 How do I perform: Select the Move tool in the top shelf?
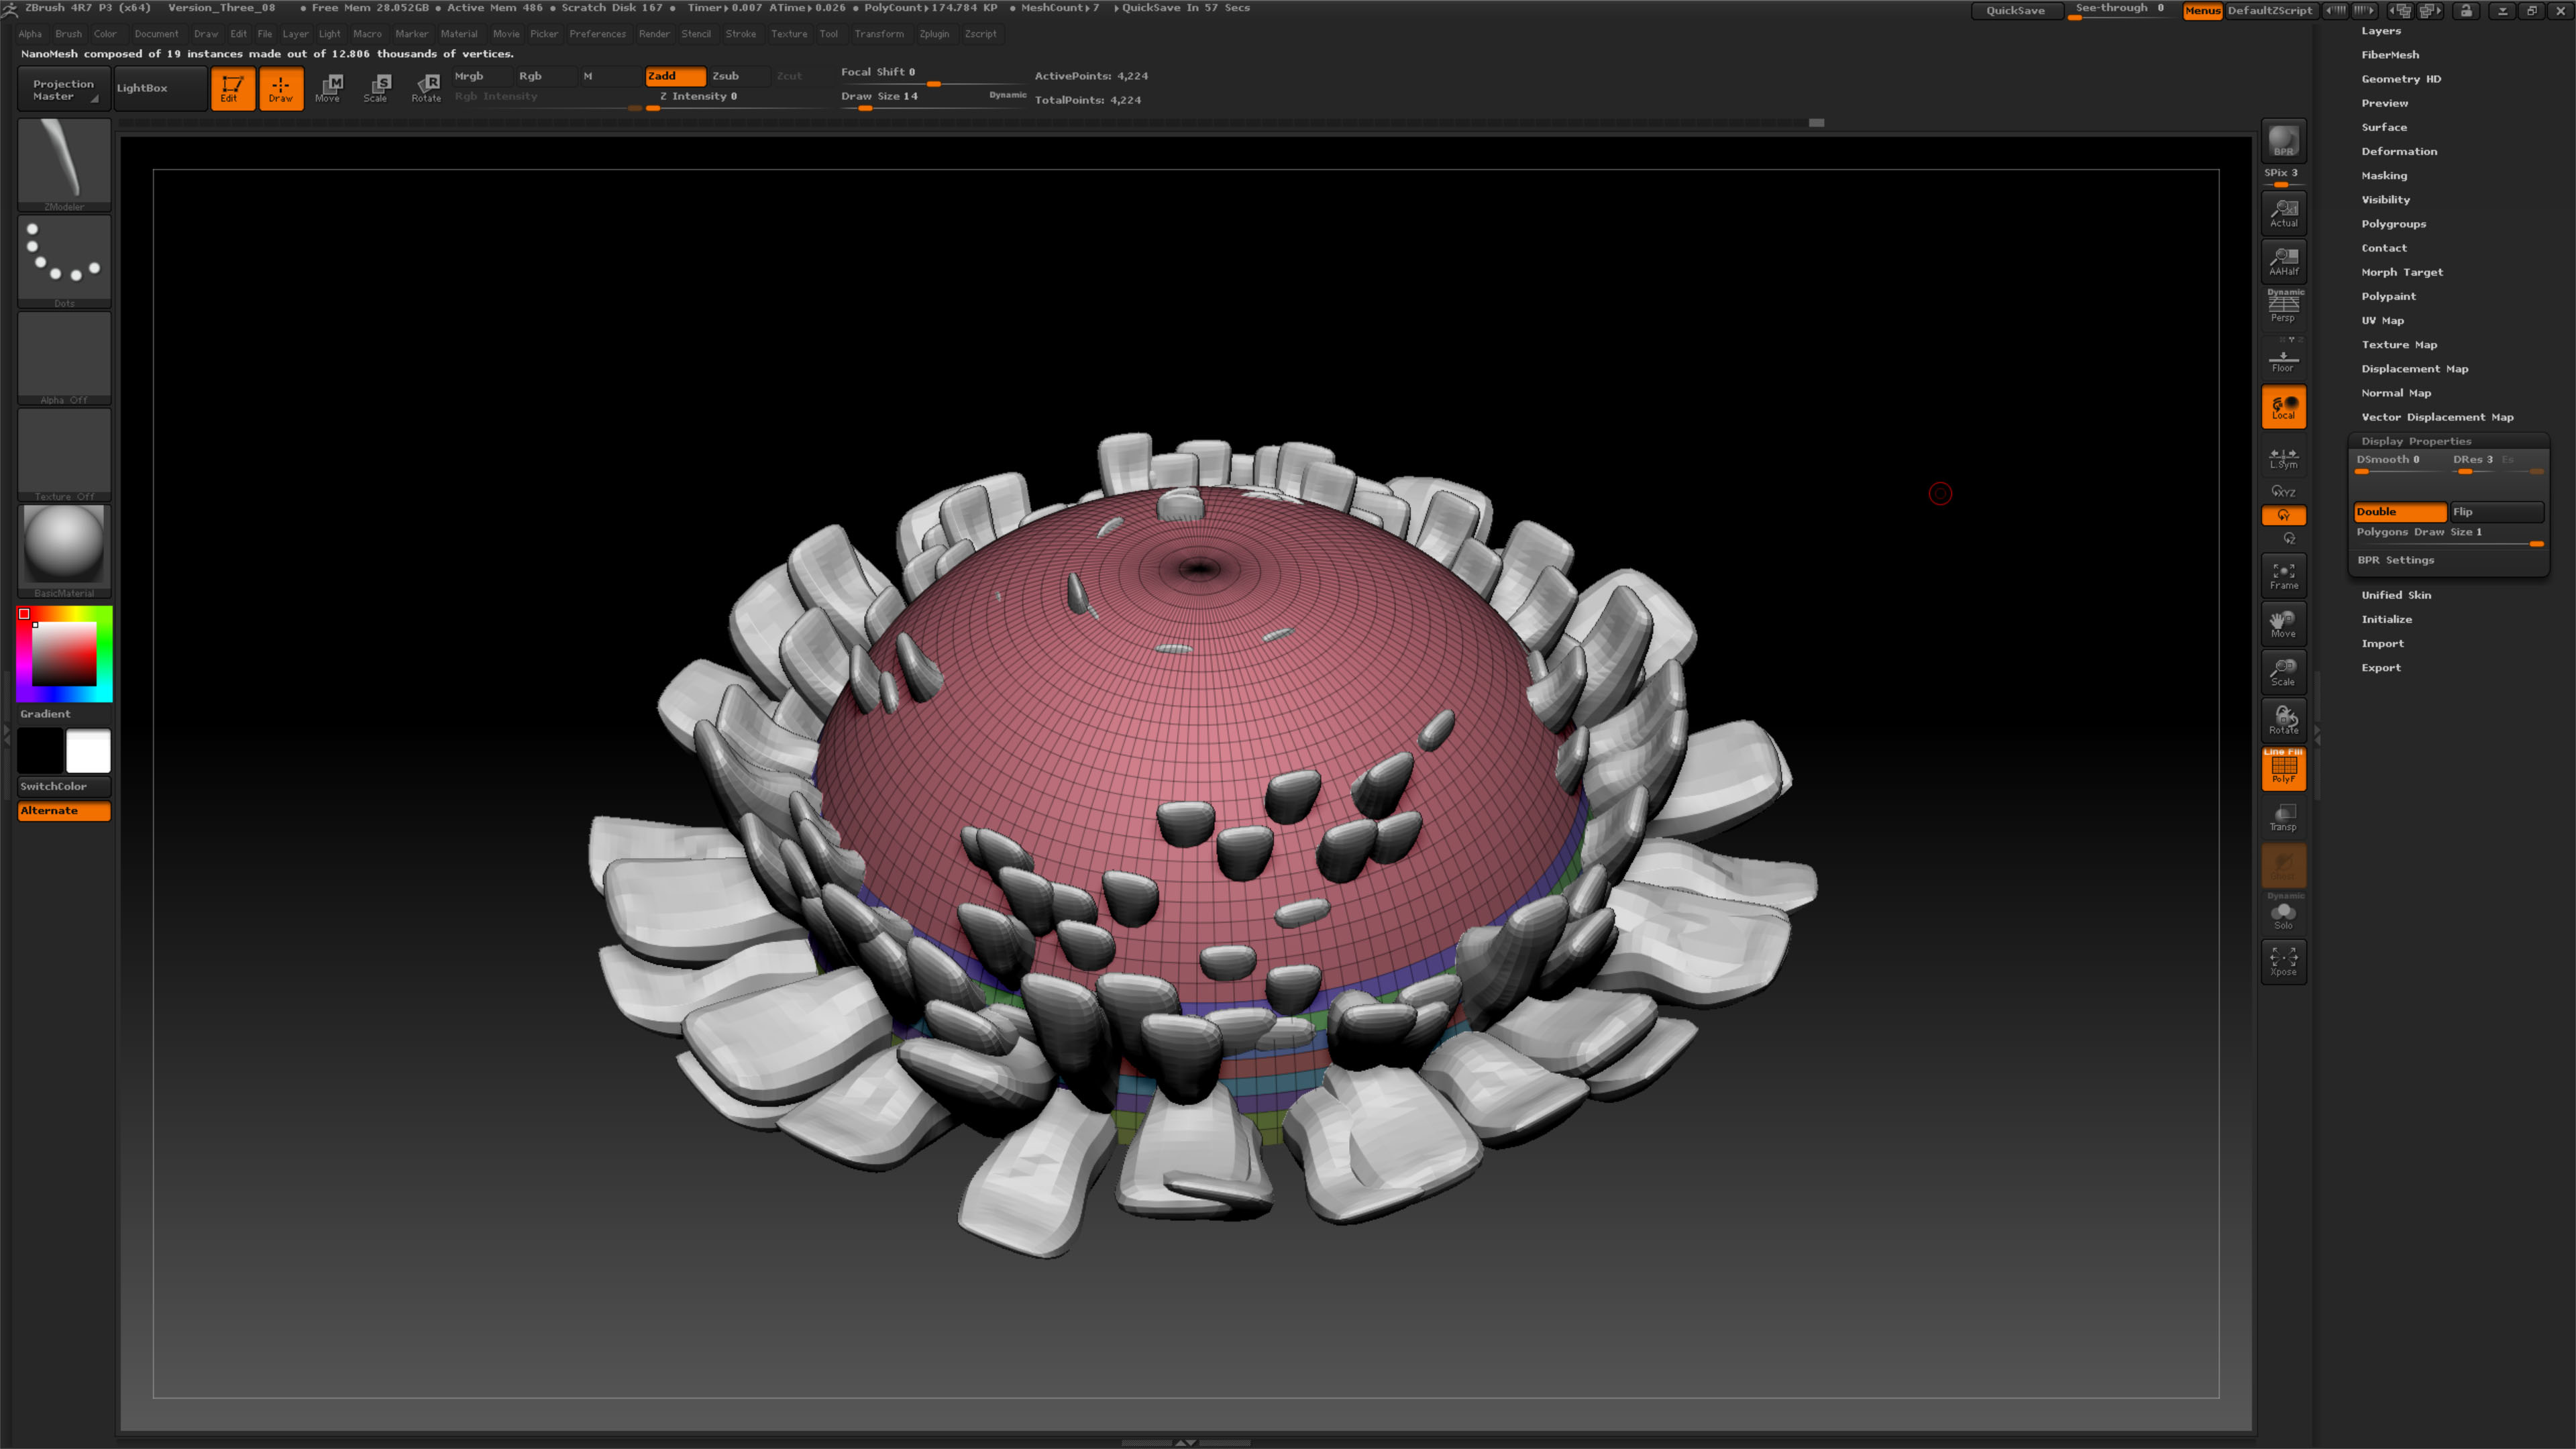tap(328, 88)
